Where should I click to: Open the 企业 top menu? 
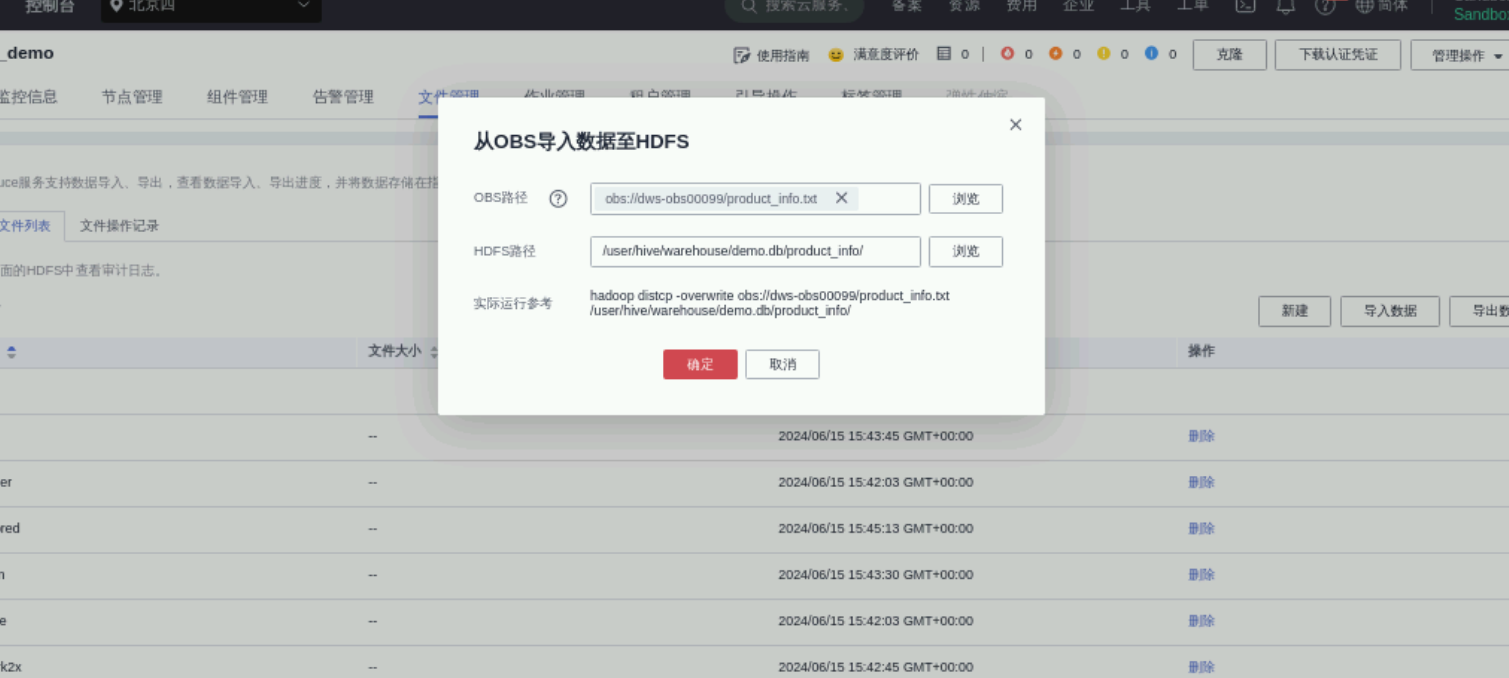tap(1078, 6)
